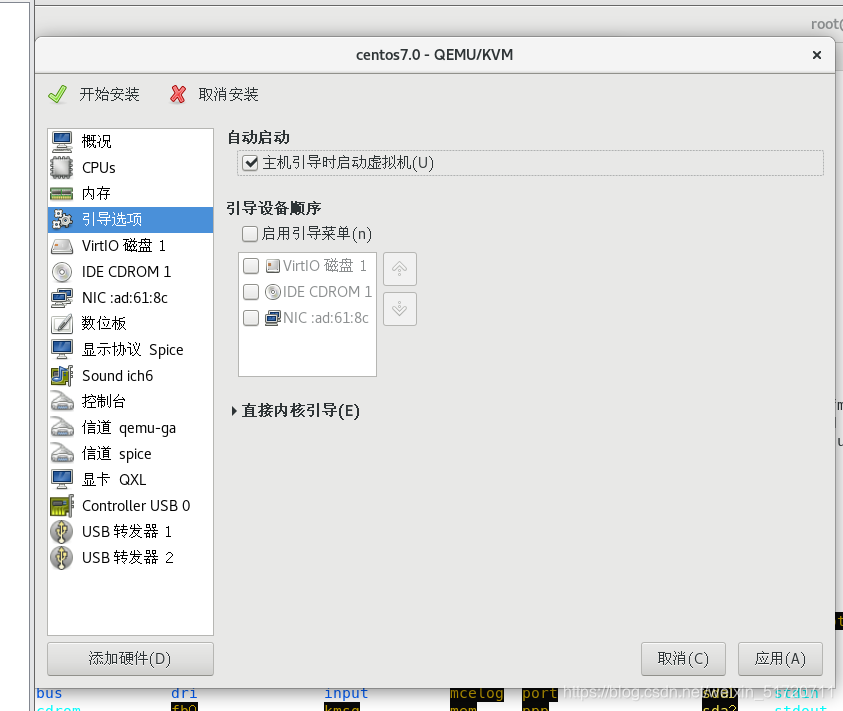The image size is (843, 711).
Task: Select the USB 转发器 1 icon
Action: point(62,531)
